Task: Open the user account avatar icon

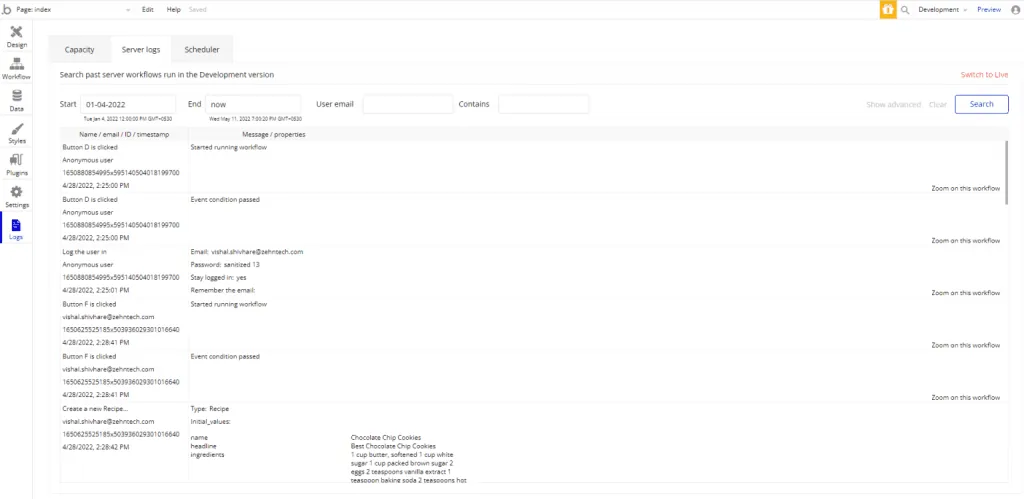Action: coord(1014,10)
